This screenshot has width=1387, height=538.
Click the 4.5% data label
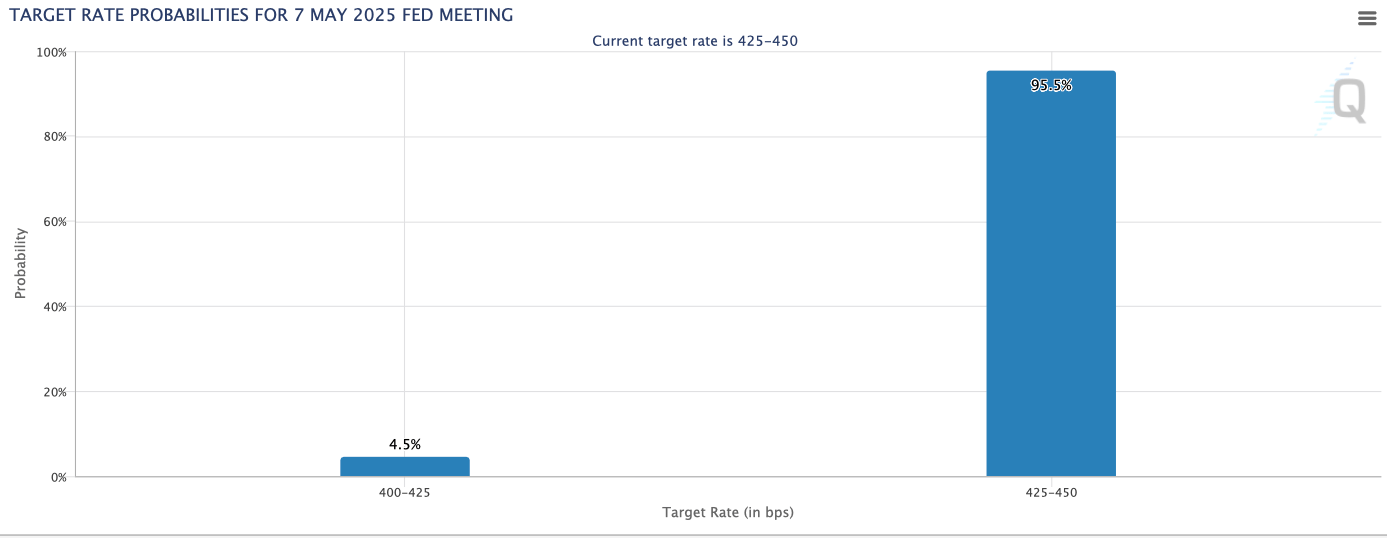click(x=405, y=444)
